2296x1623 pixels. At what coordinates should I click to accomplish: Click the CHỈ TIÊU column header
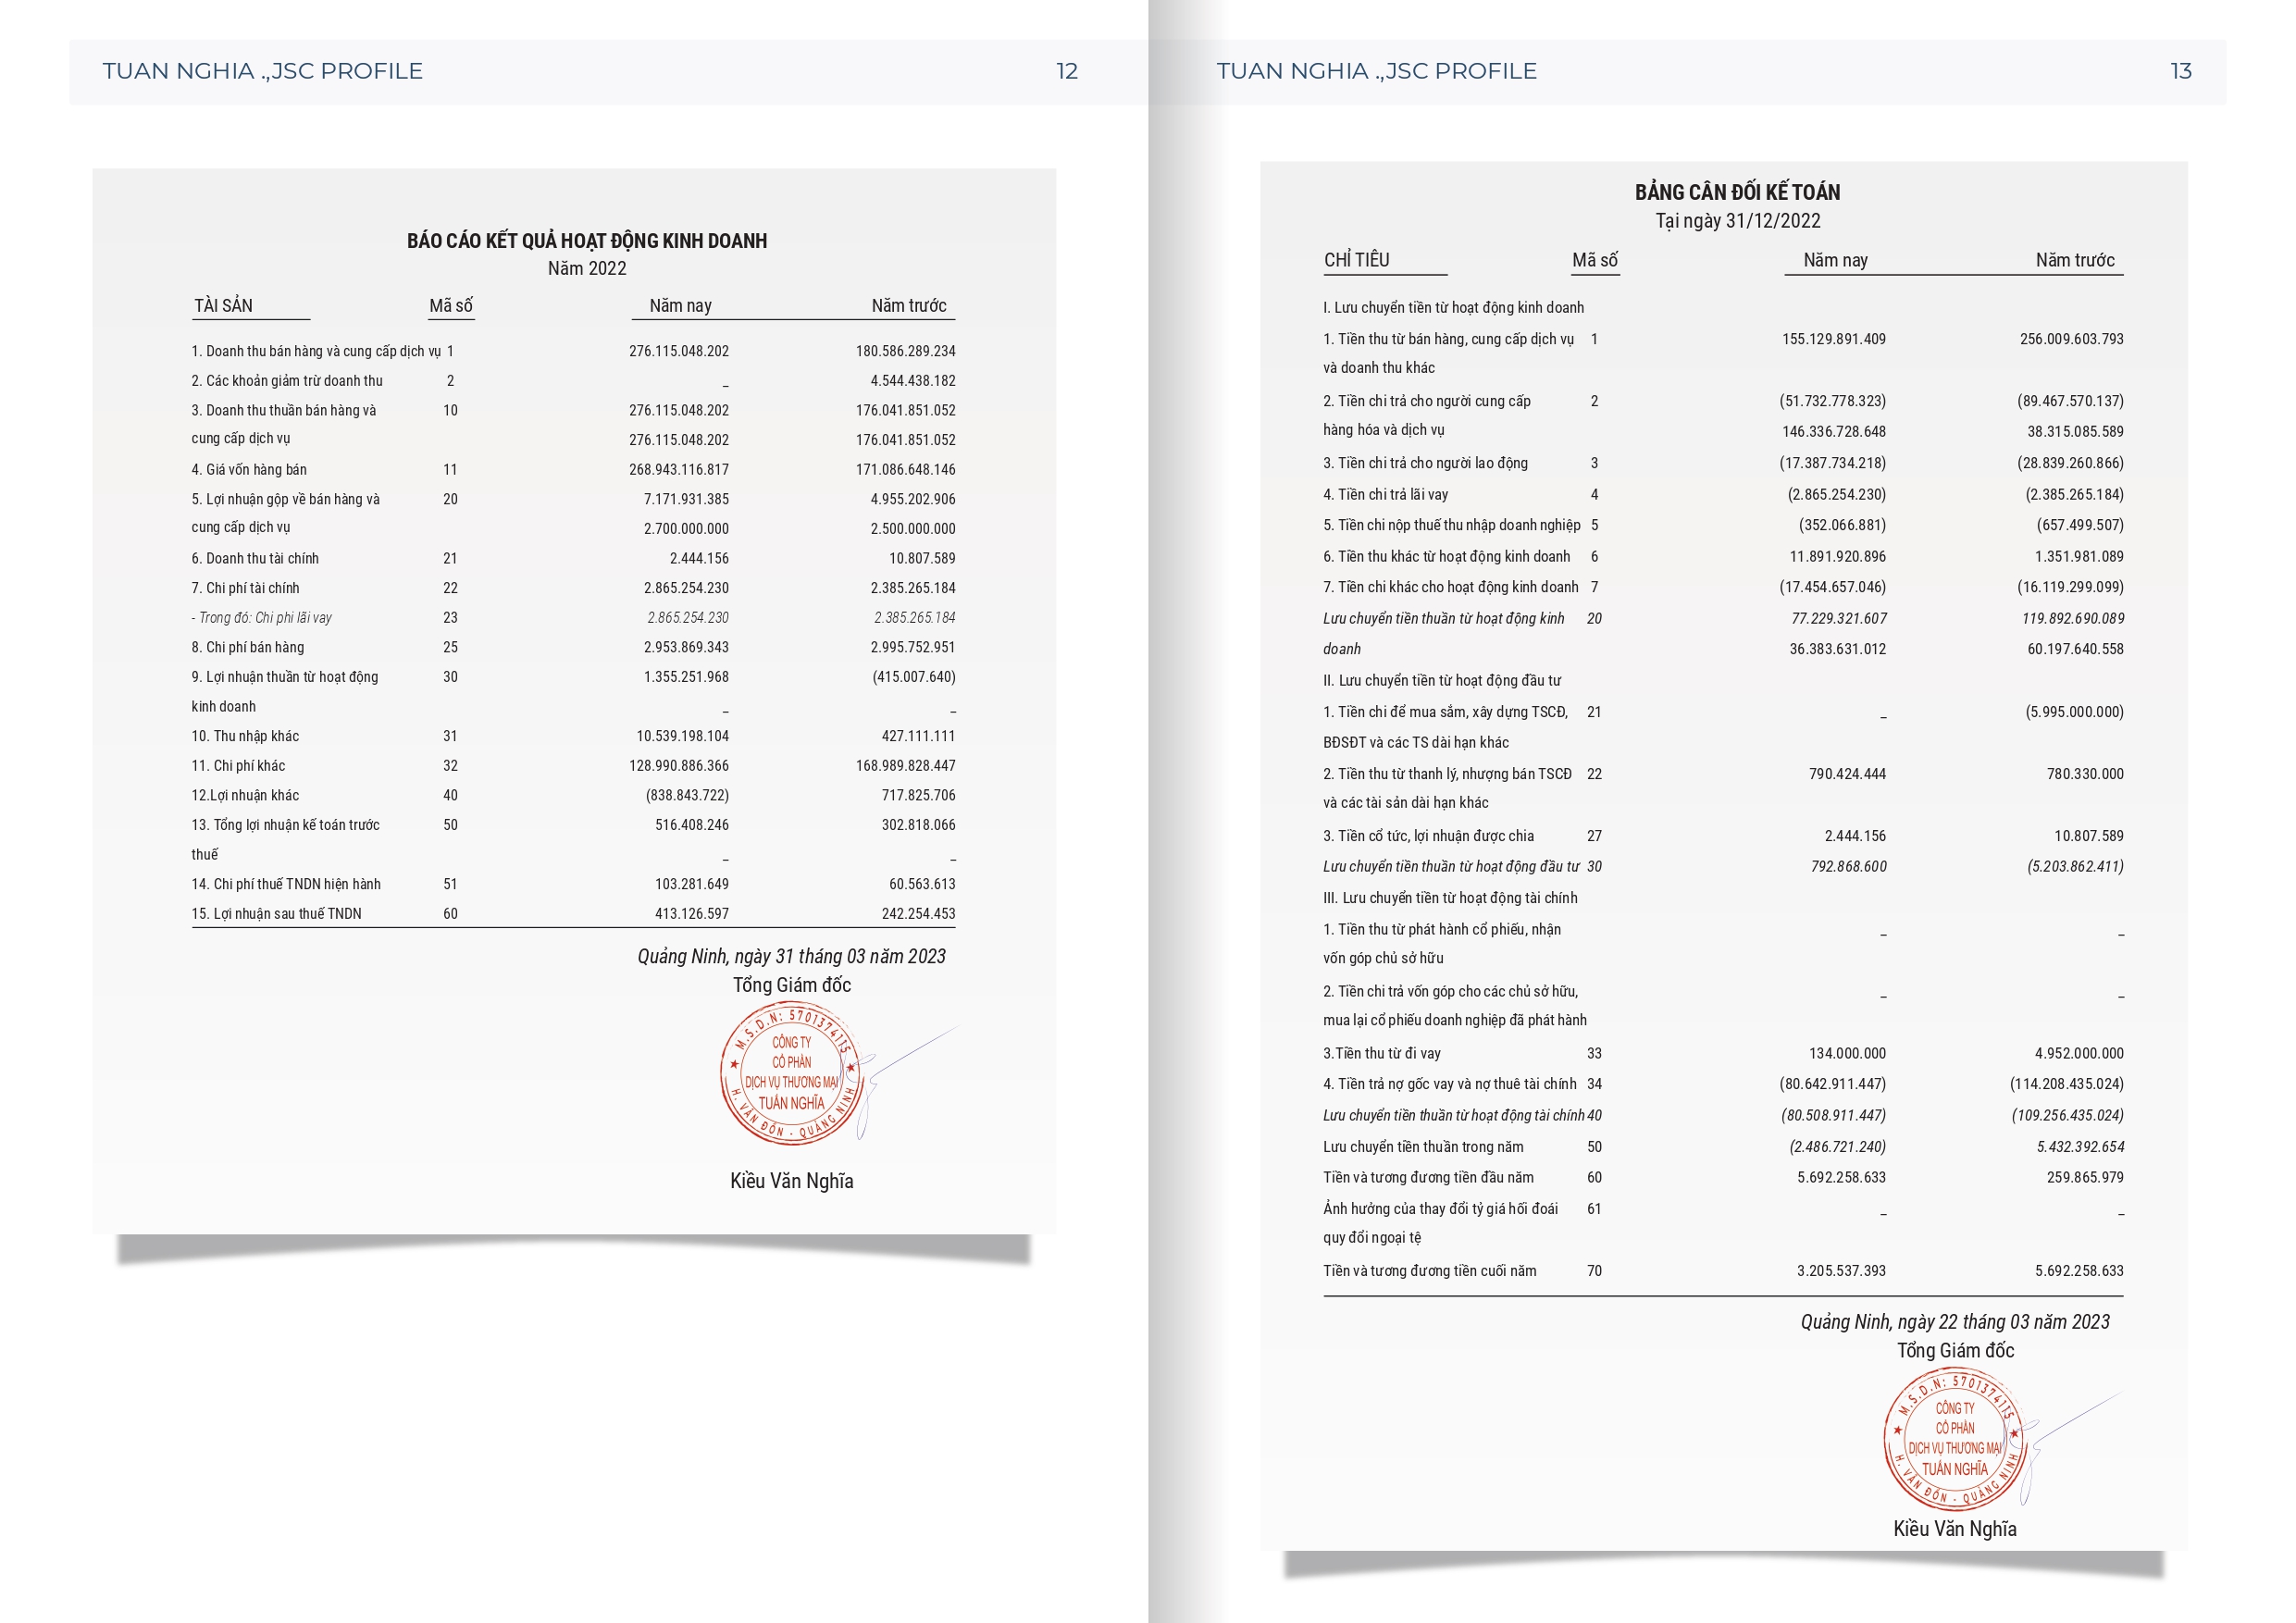click(x=1356, y=260)
